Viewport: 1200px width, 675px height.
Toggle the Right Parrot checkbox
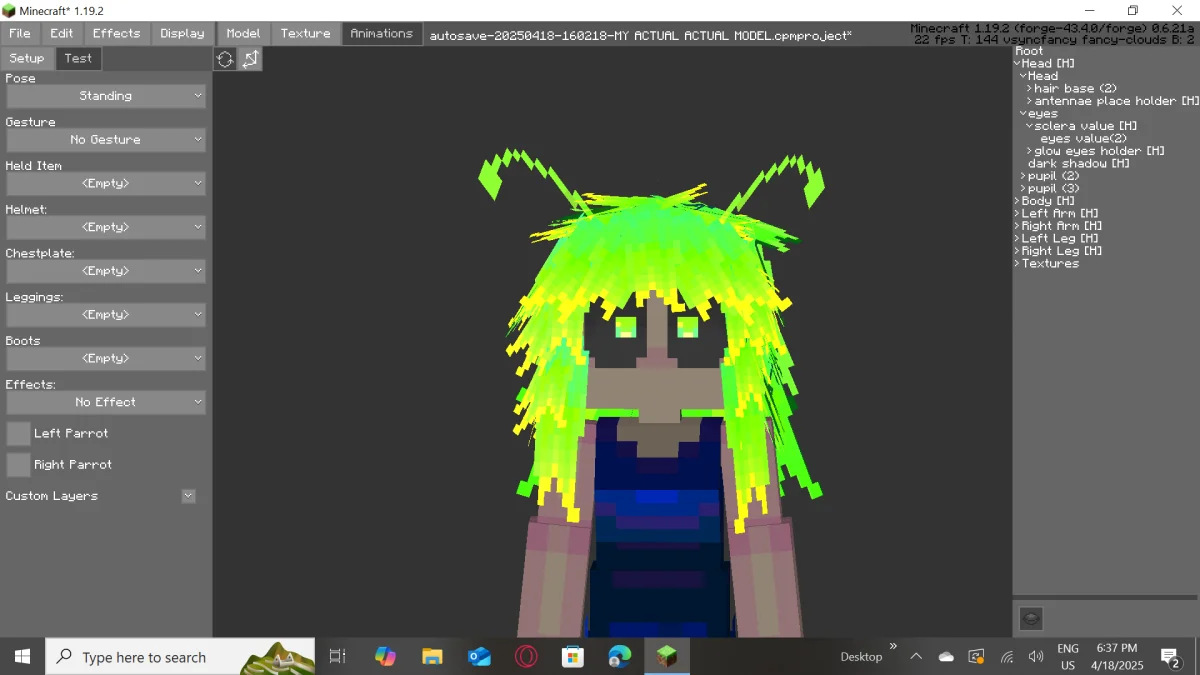point(18,464)
